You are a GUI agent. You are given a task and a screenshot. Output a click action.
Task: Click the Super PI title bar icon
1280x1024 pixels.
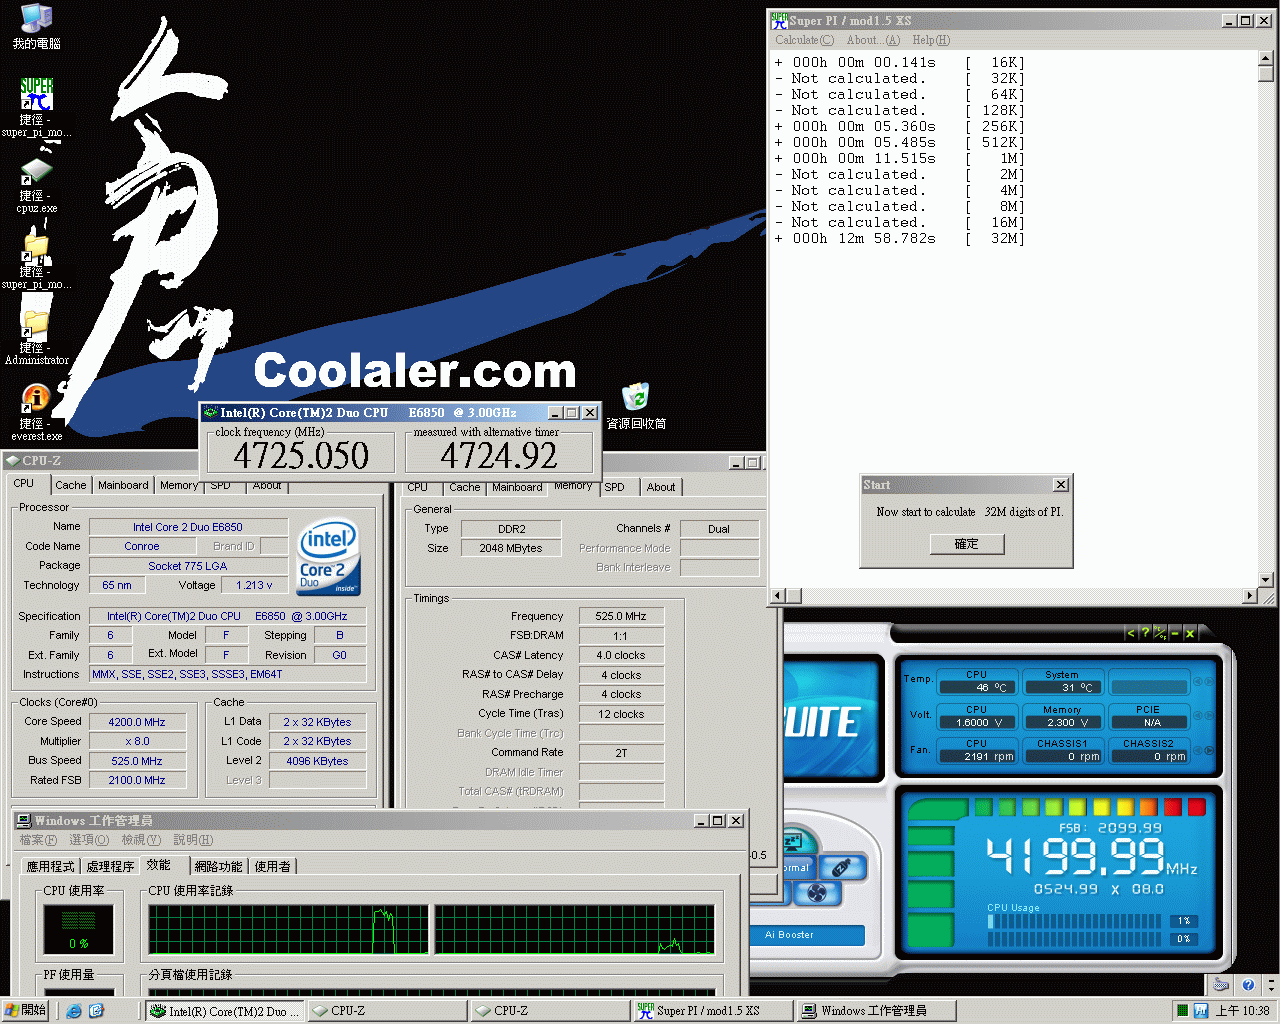779,20
